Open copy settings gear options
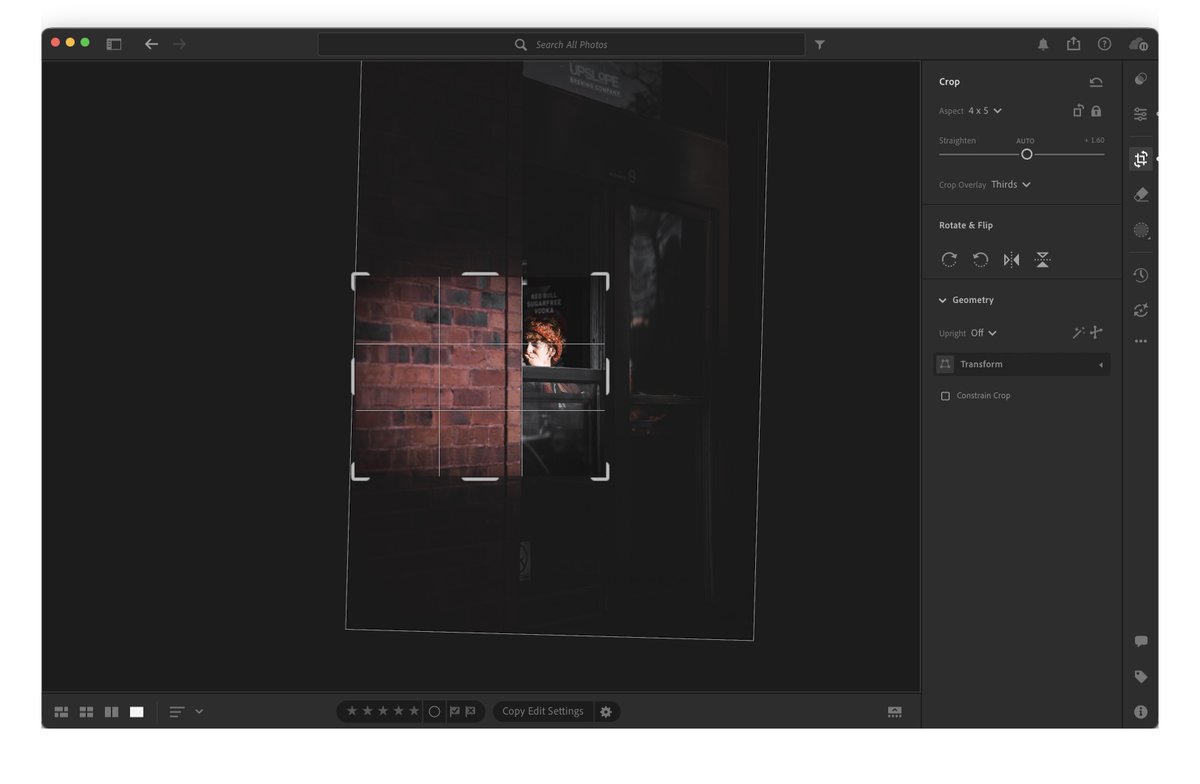Screen dimensions: 1200x784 (605, 712)
